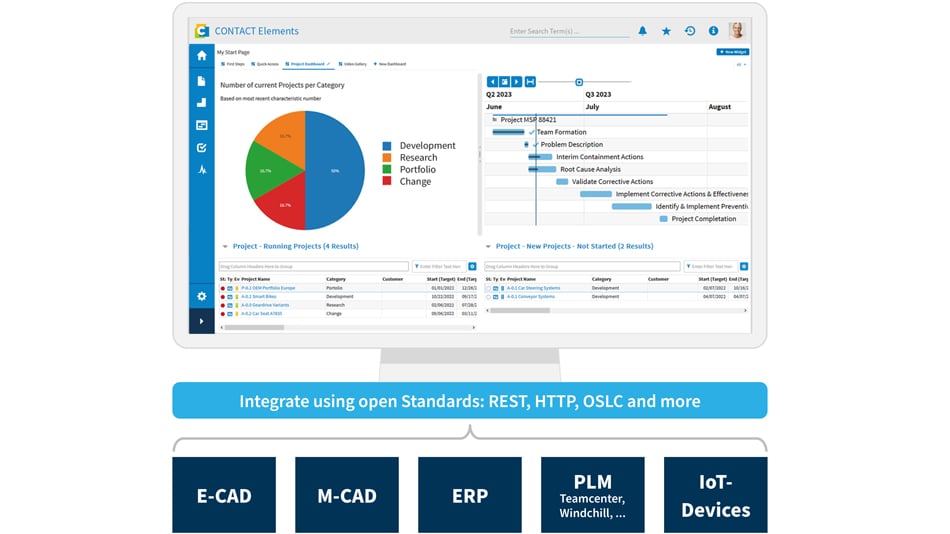Switch to the Video Gallery tab

[354, 63]
